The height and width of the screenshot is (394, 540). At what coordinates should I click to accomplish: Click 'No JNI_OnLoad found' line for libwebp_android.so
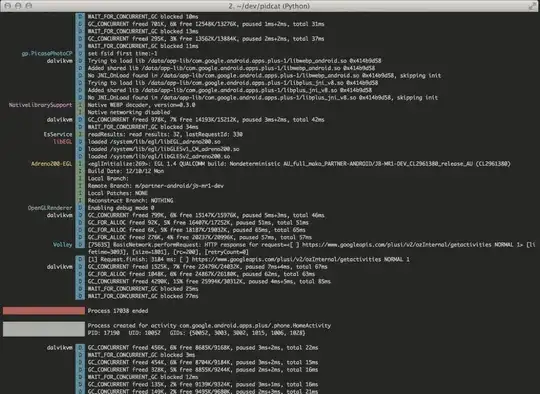[x=264, y=75]
